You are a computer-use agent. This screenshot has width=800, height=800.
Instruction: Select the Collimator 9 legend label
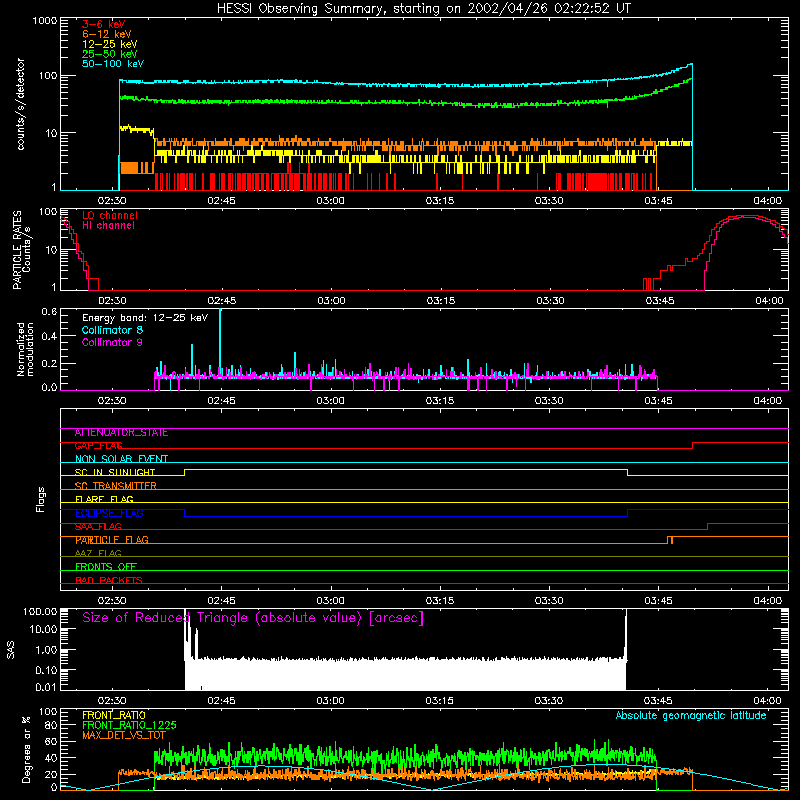(112, 342)
